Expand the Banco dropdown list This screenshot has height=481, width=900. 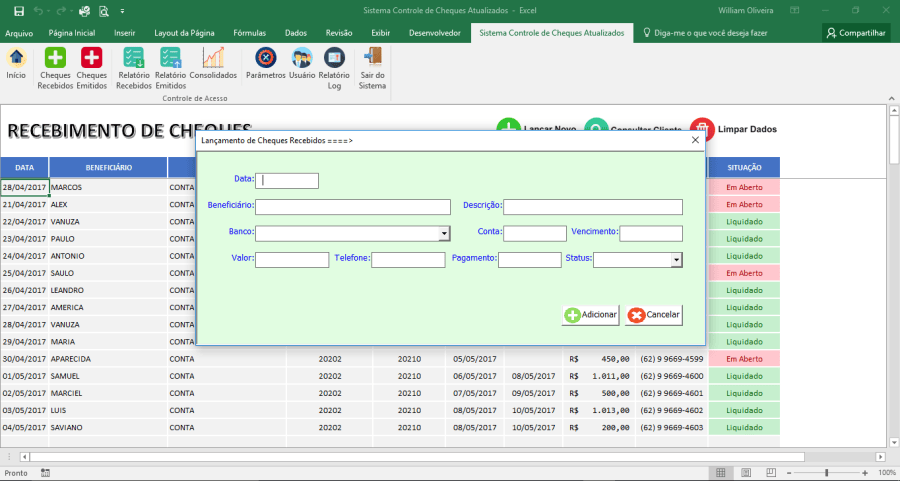444,234
